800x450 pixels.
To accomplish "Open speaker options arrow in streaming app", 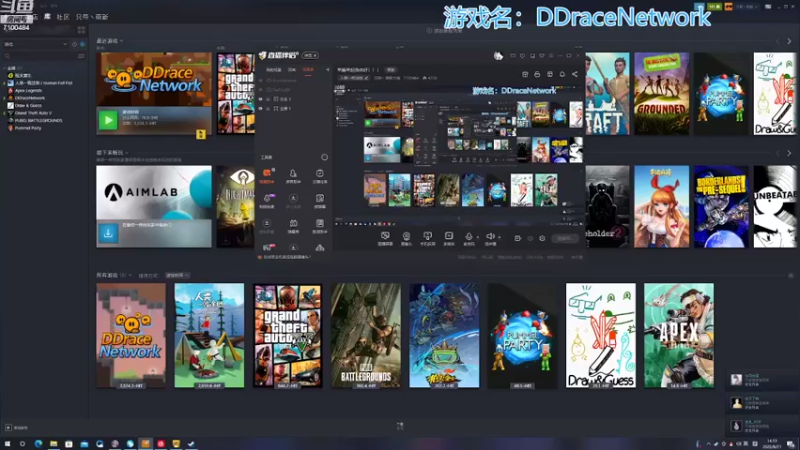I will click(499, 237).
